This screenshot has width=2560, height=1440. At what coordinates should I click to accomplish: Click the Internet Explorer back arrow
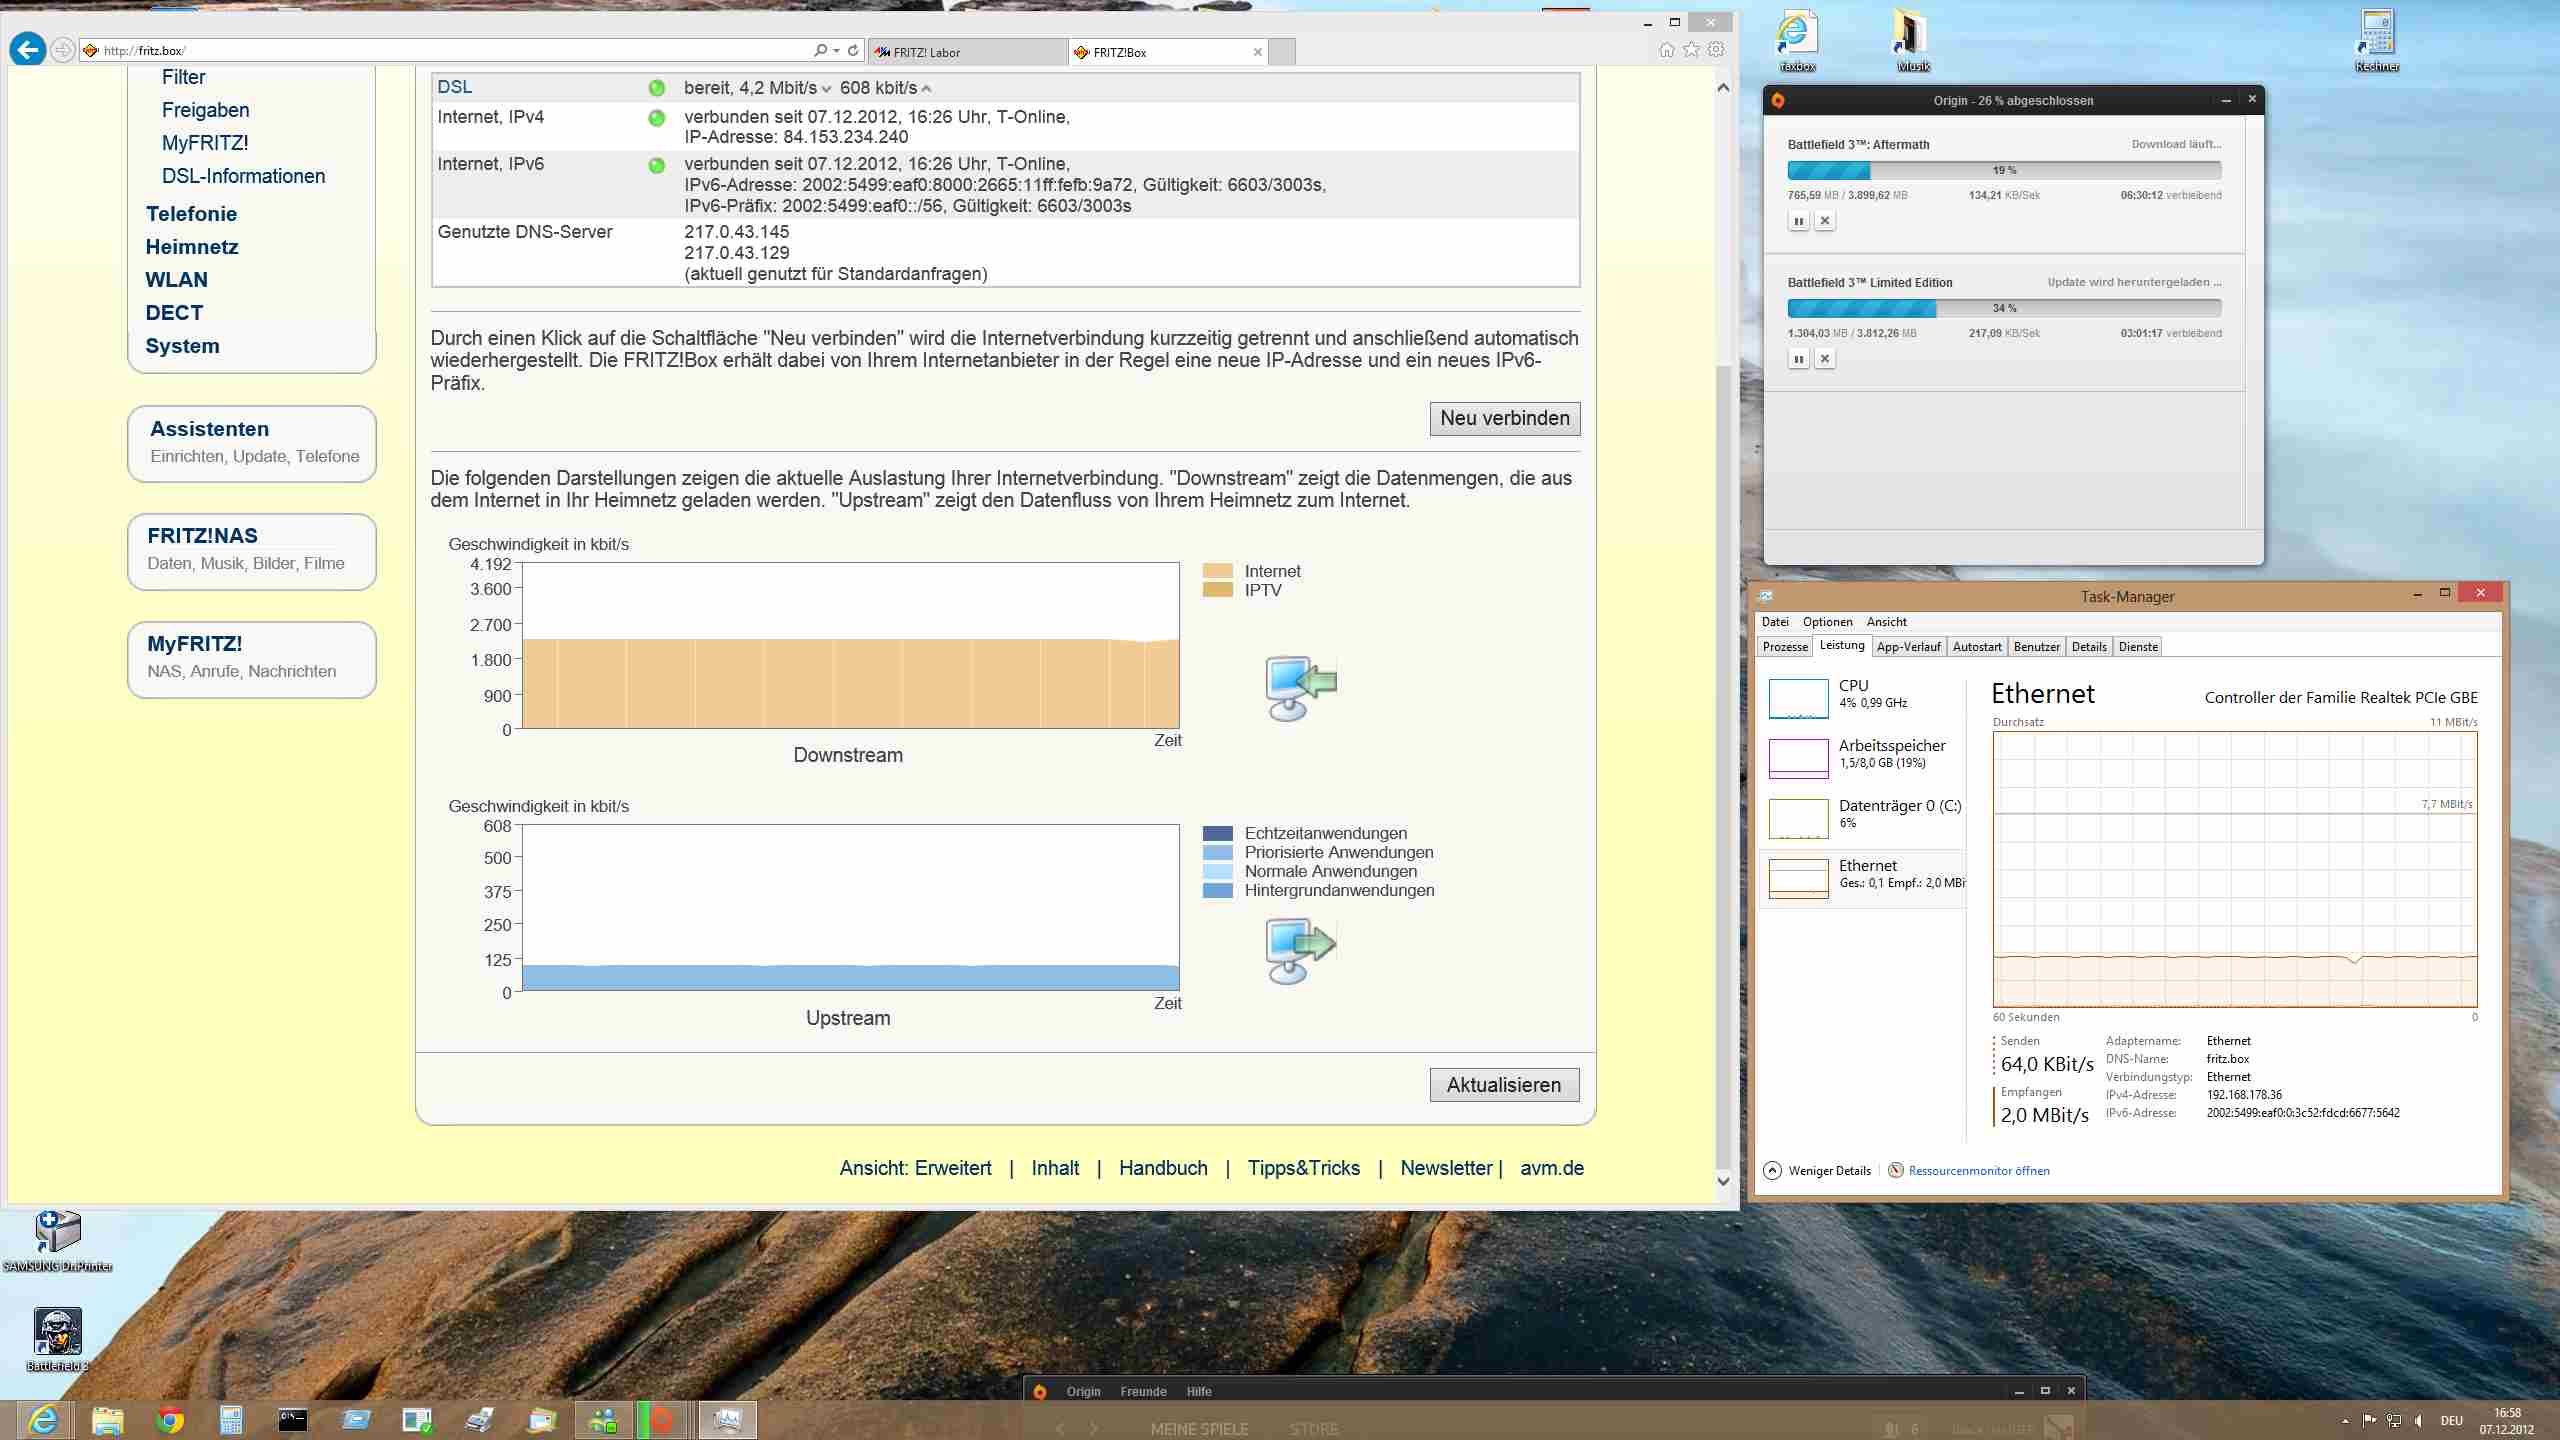point(28,49)
